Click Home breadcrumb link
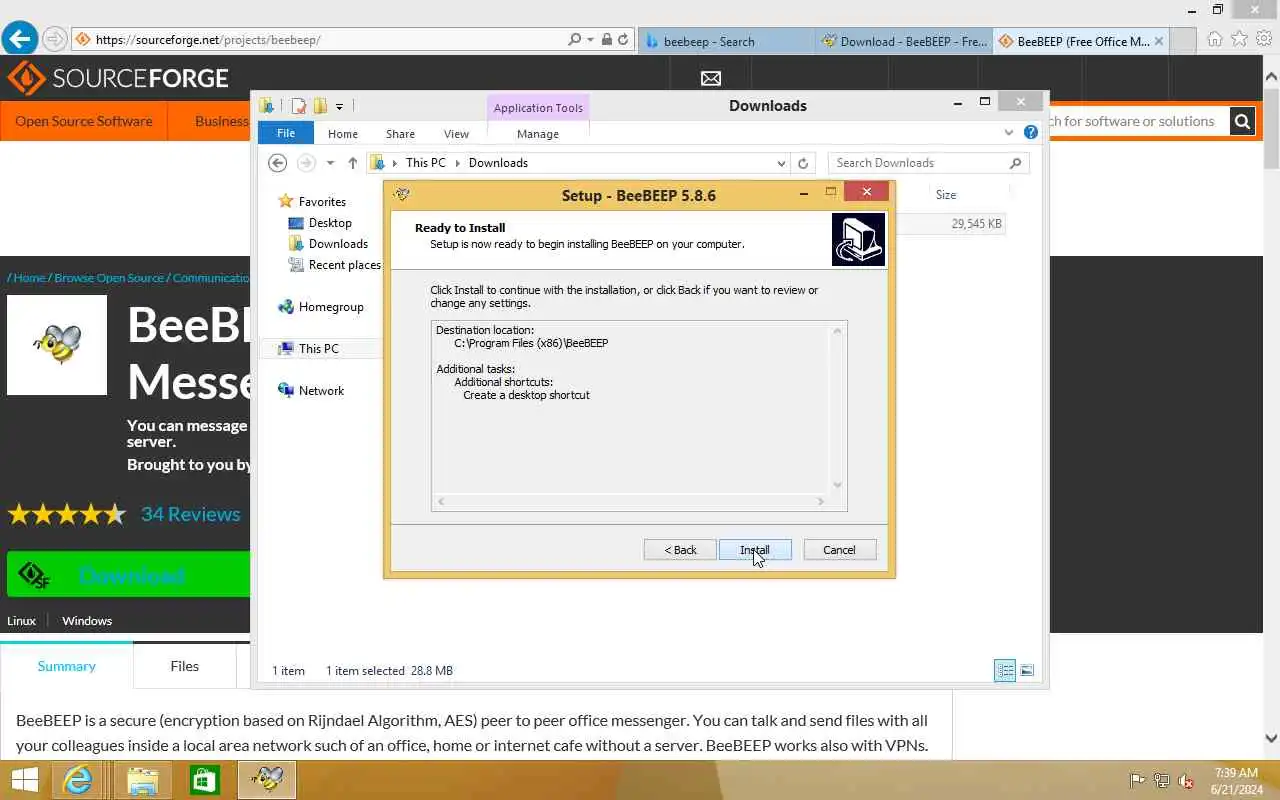The height and width of the screenshot is (800, 1280). click(29, 278)
